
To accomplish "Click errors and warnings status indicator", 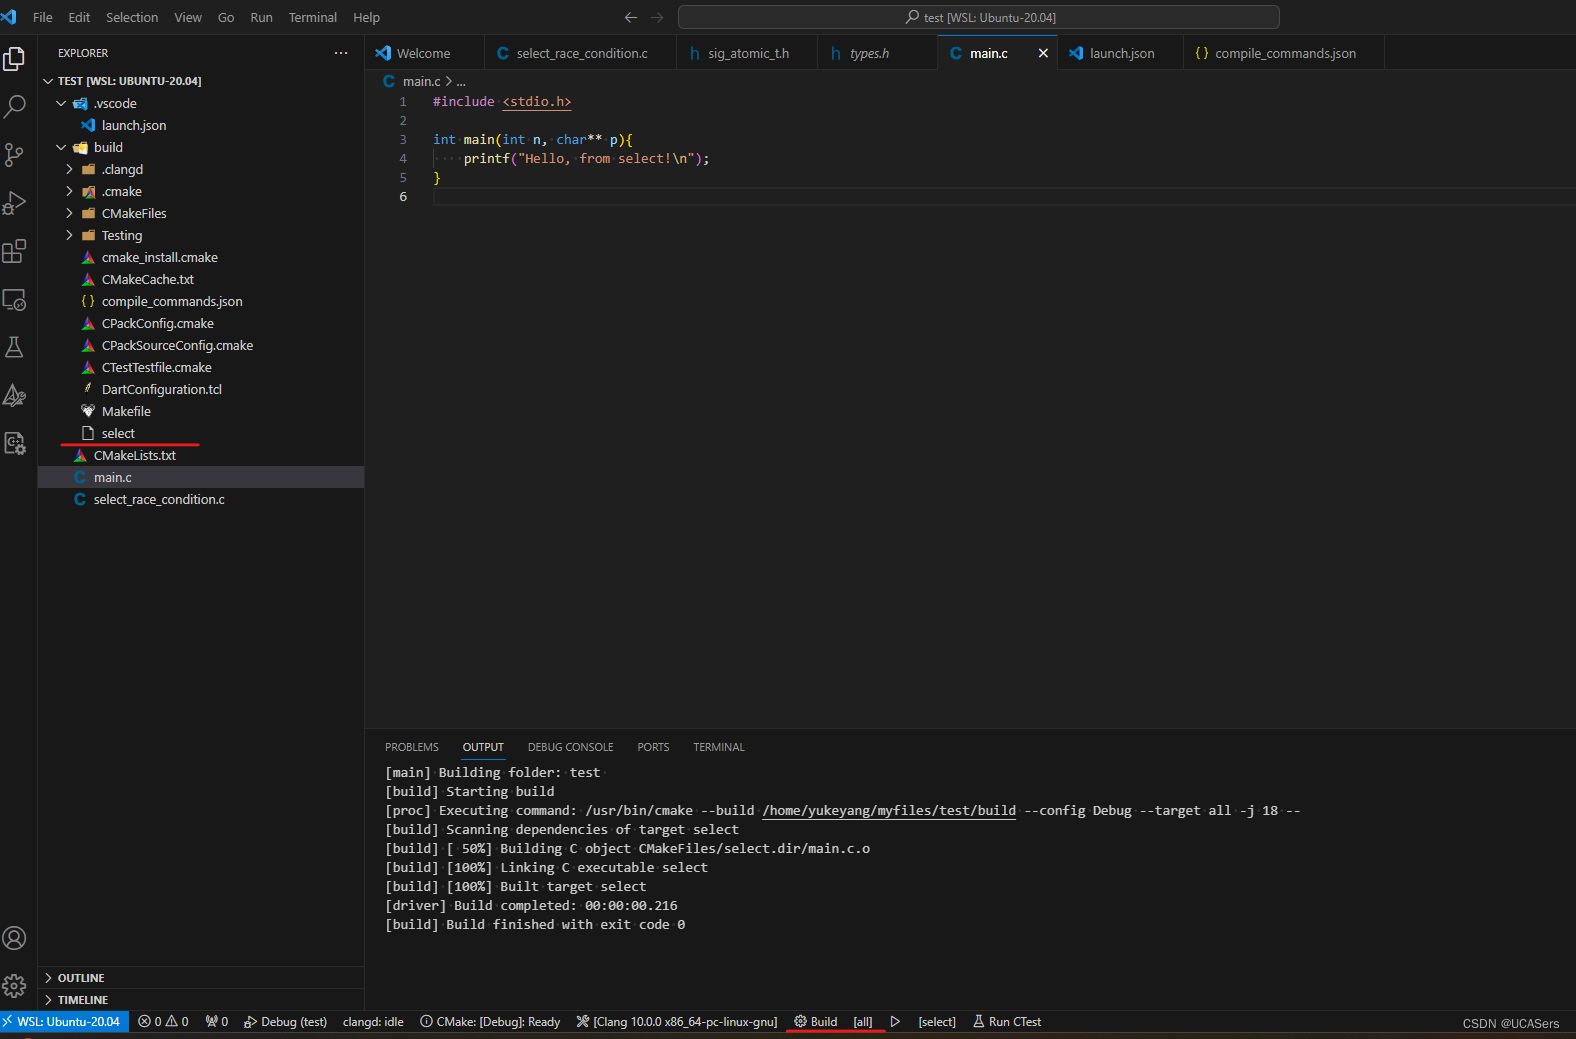I will coord(163,1022).
